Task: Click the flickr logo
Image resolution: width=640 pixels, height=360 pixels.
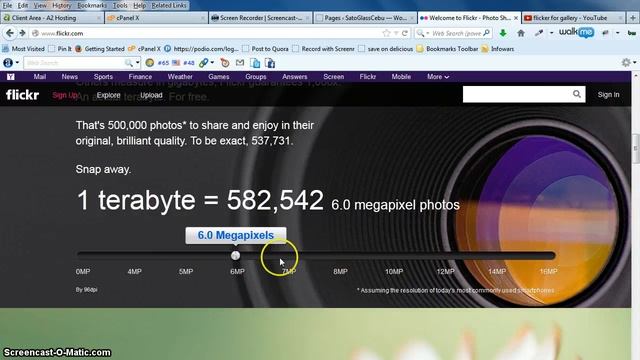Action: click(x=22, y=95)
